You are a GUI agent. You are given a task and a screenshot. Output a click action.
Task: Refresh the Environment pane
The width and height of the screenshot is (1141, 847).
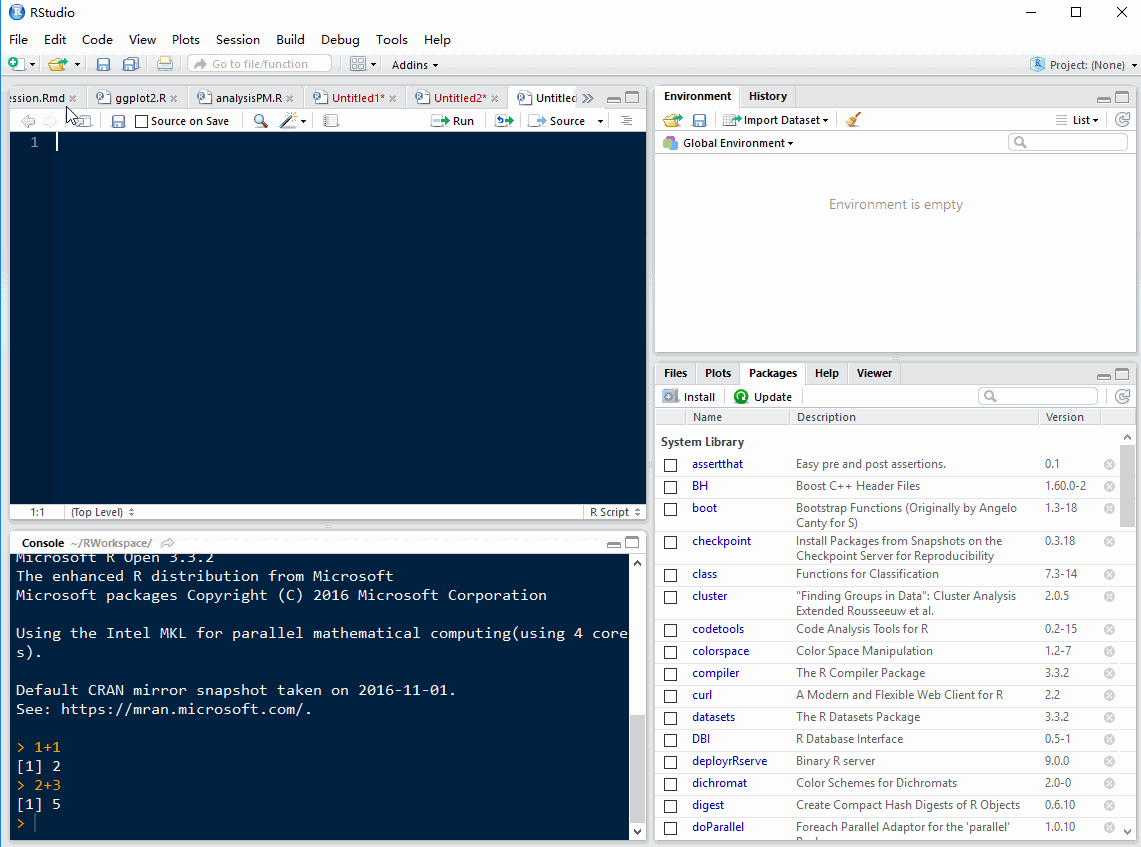click(1123, 119)
